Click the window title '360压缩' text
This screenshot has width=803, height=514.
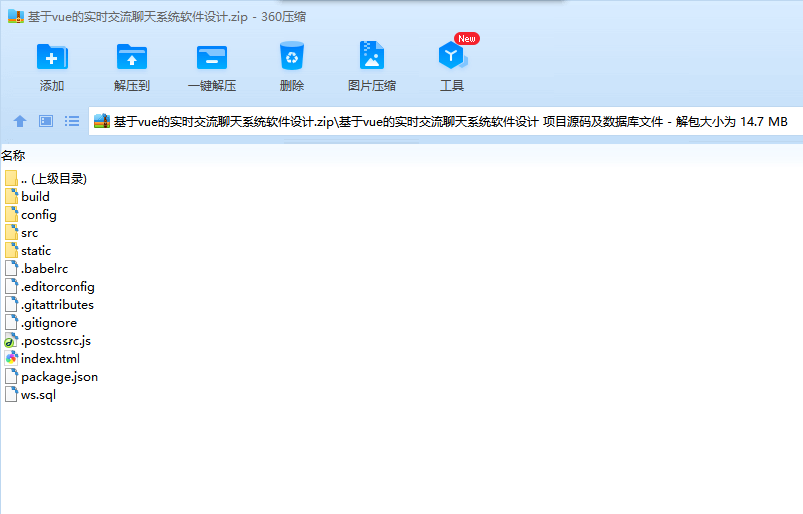283,17
